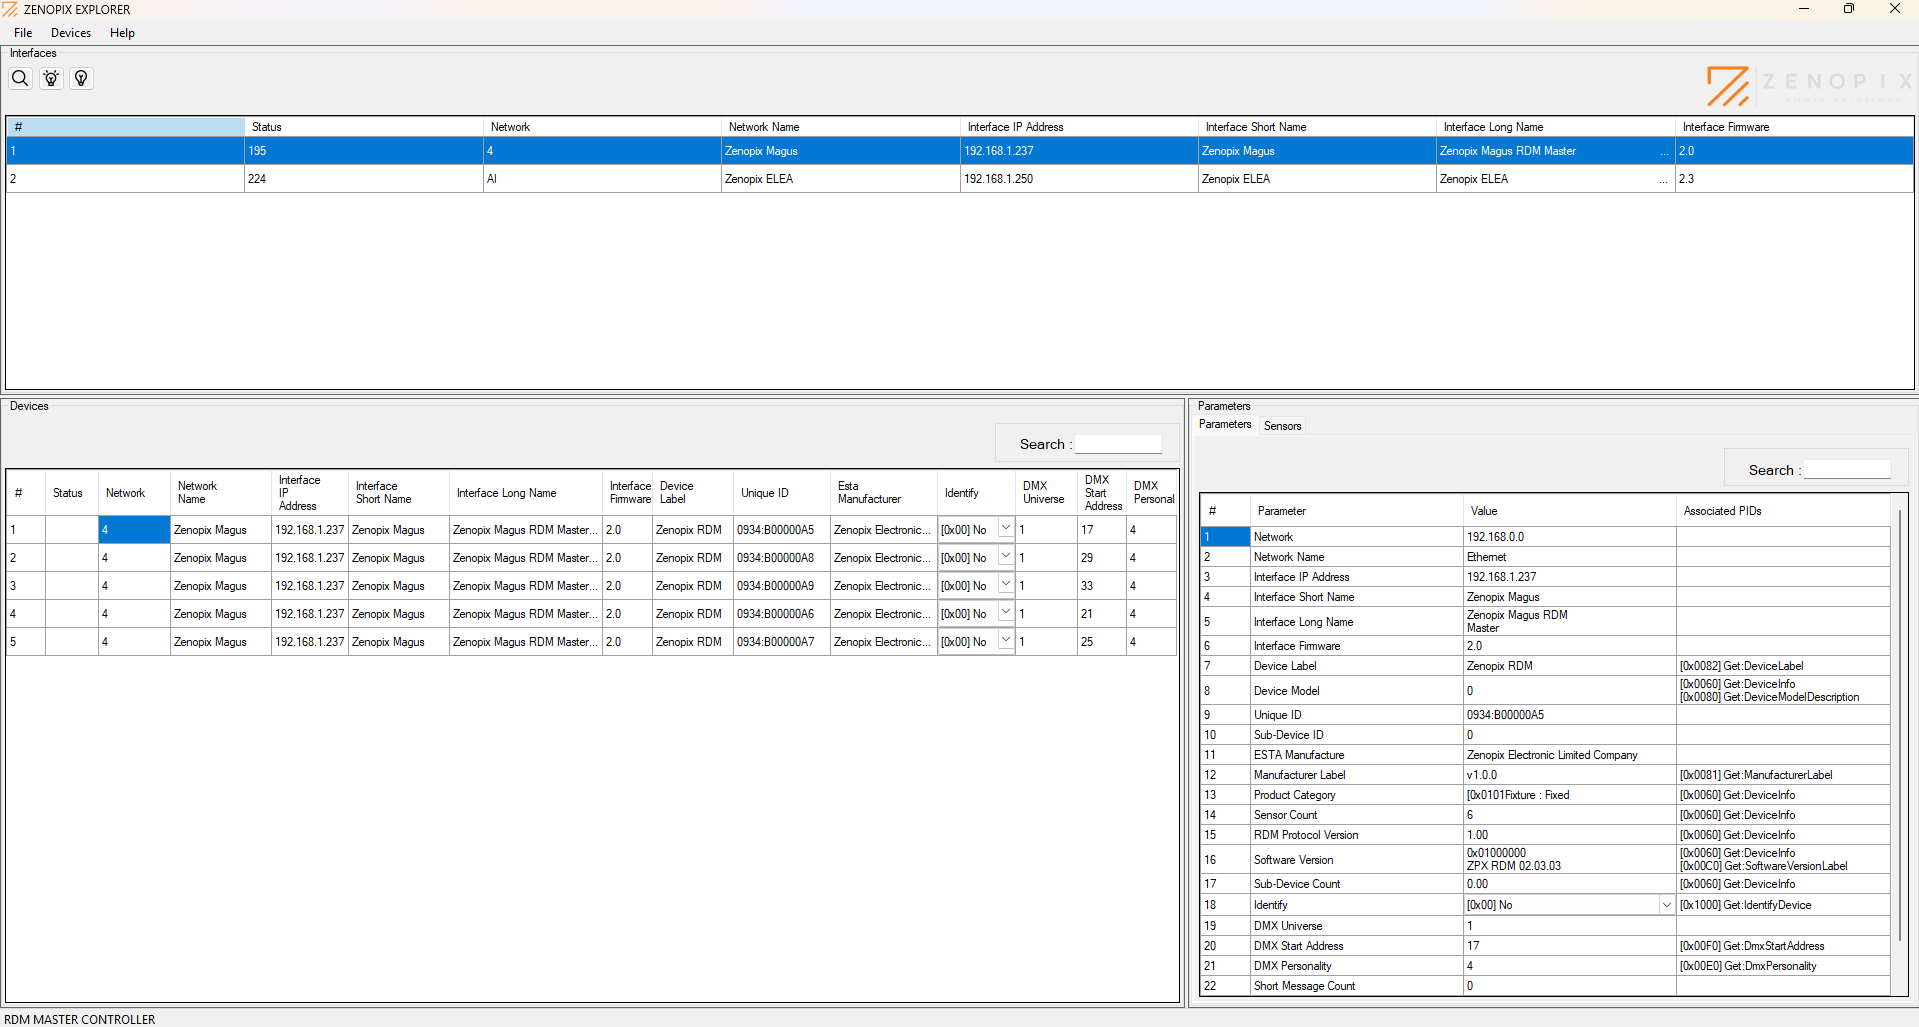Image resolution: width=1919 pixels, height=1027 pixels.
Task: Click the Status value 224 cell
Action: [364, 179]
